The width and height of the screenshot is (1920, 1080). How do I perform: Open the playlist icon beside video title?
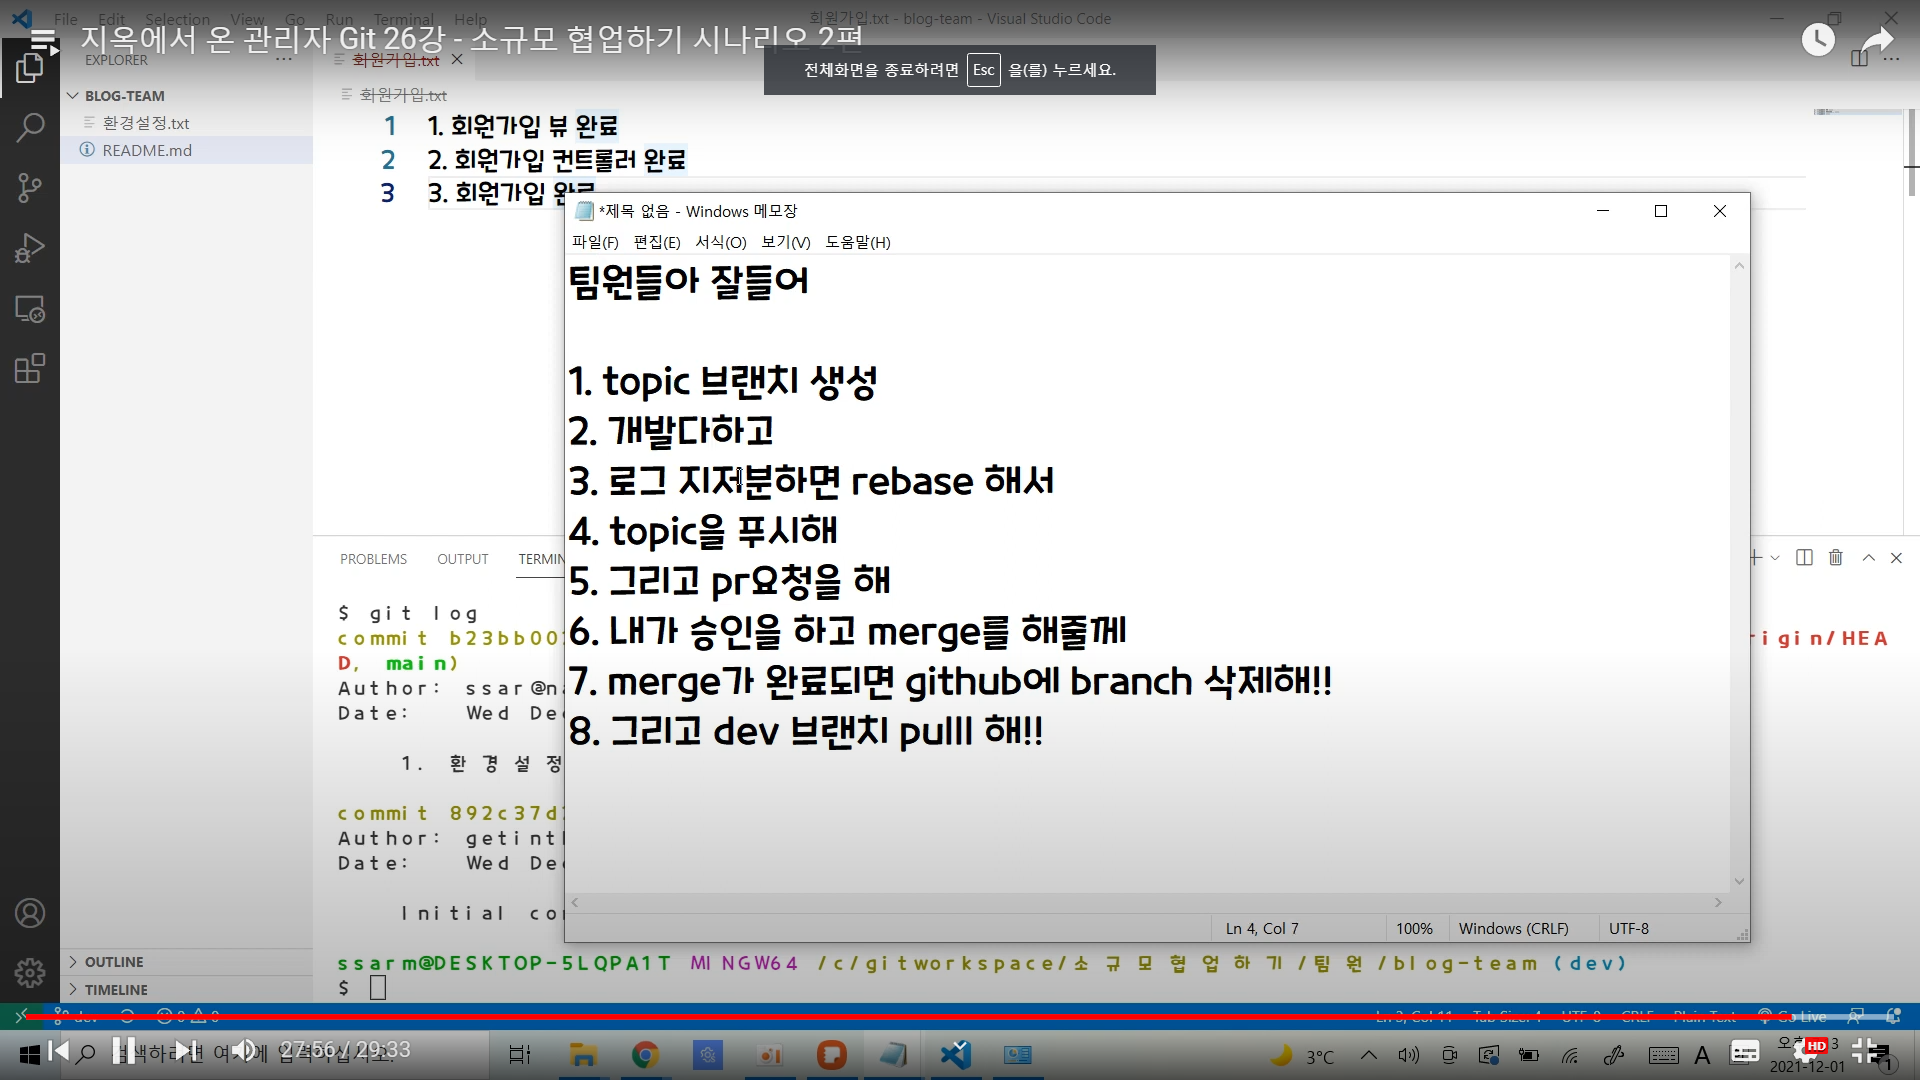coord(44,41)
